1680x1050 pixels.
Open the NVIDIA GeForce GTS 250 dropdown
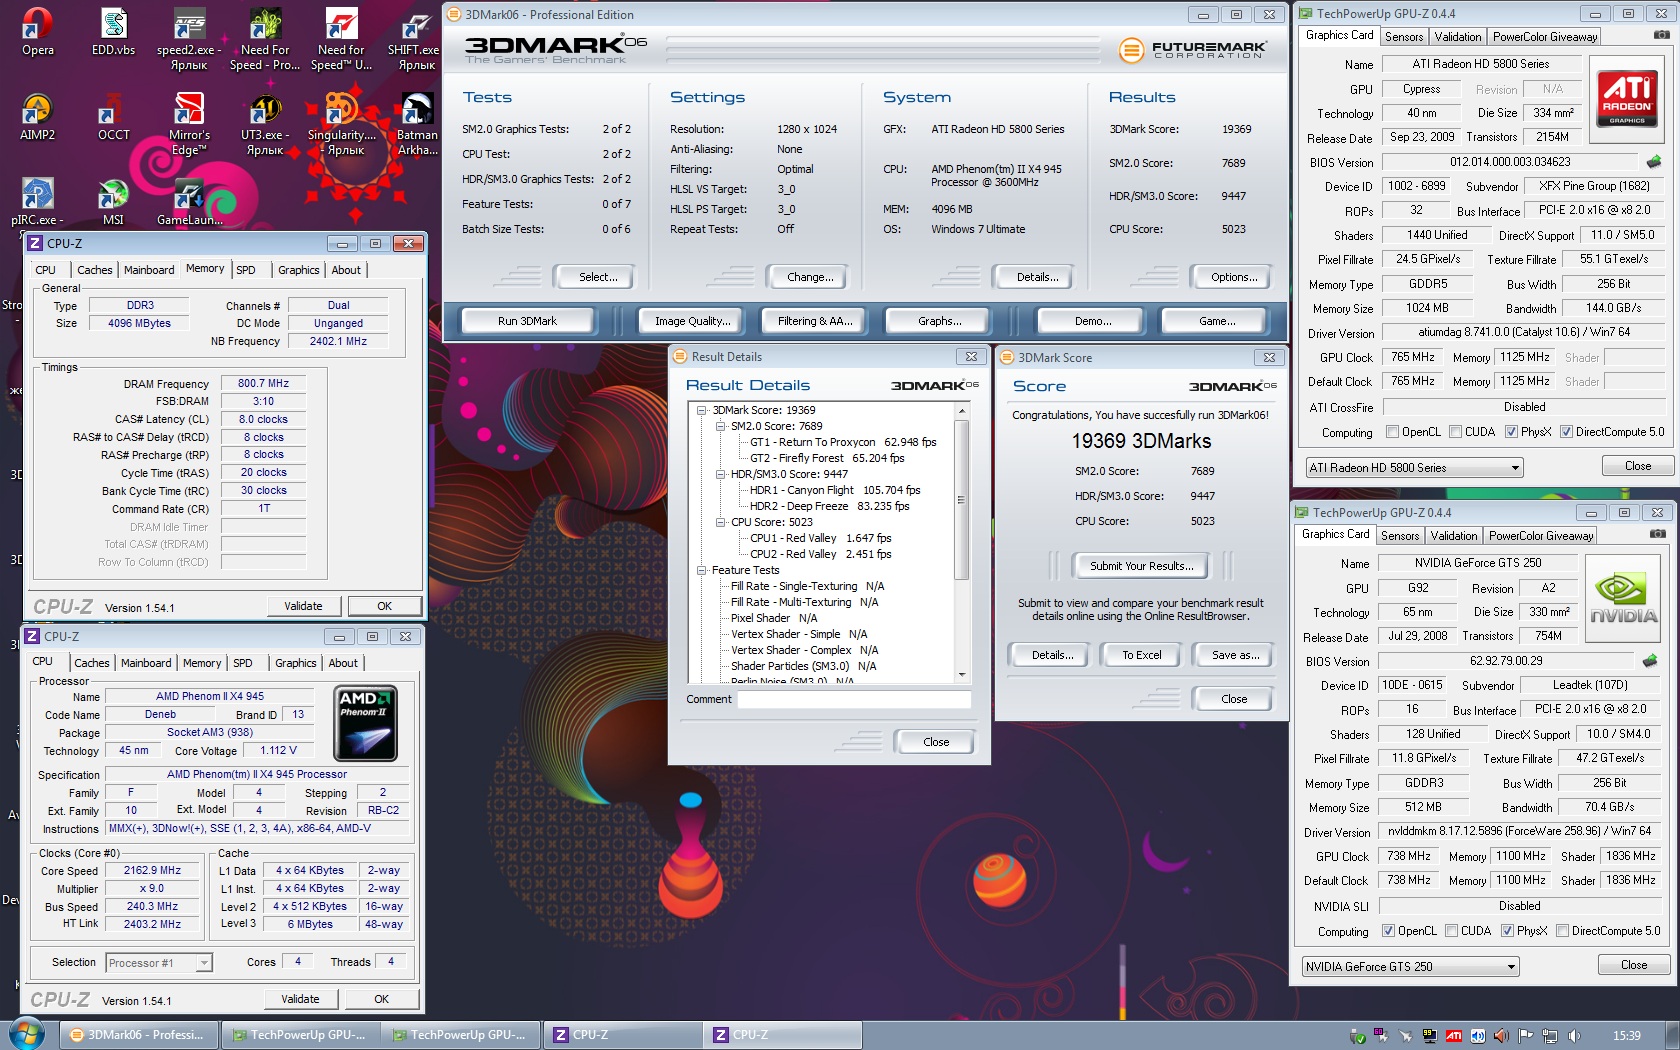(x=1410, y=967)
